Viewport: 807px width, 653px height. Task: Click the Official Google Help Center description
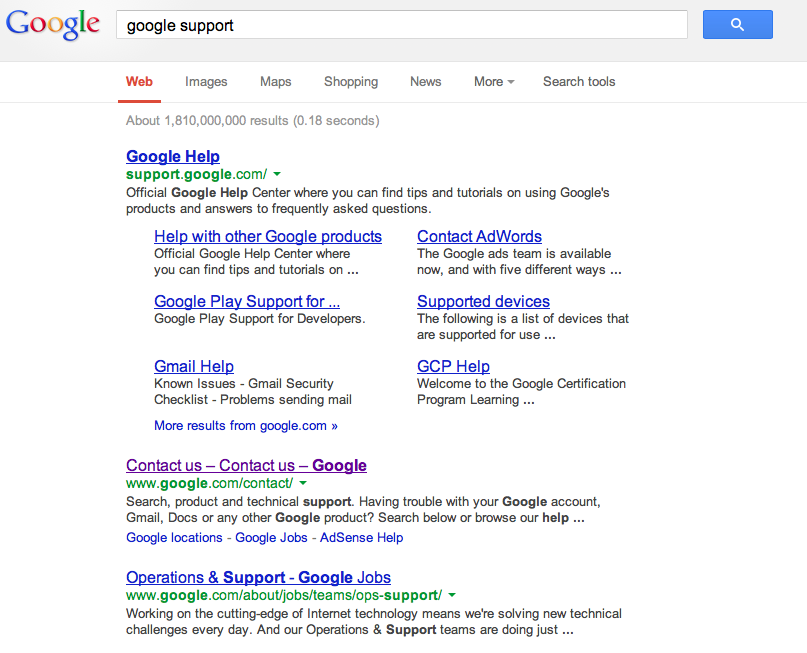(367, 201)
